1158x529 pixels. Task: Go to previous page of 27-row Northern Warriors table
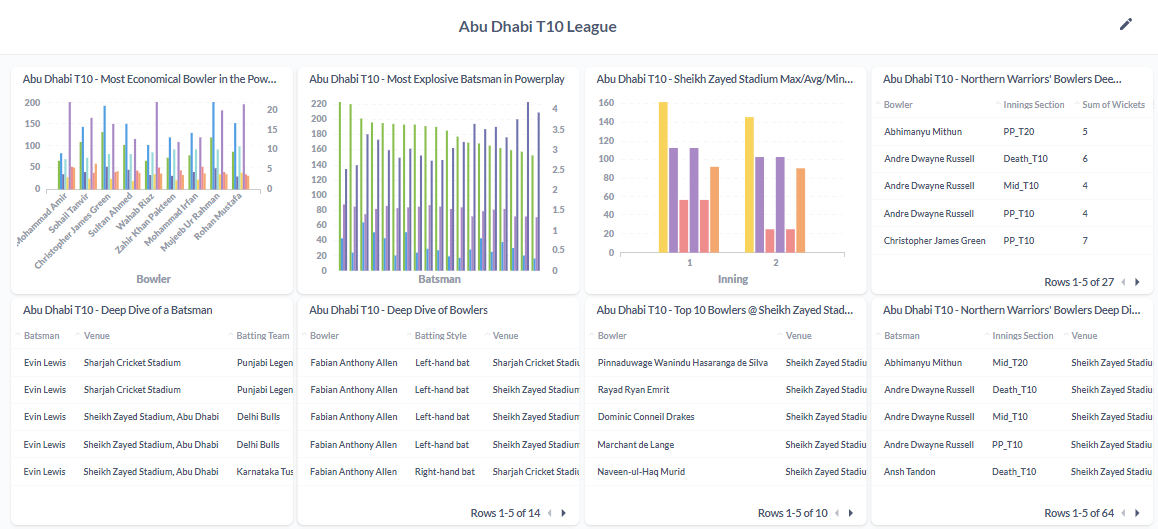[1123, 281]
